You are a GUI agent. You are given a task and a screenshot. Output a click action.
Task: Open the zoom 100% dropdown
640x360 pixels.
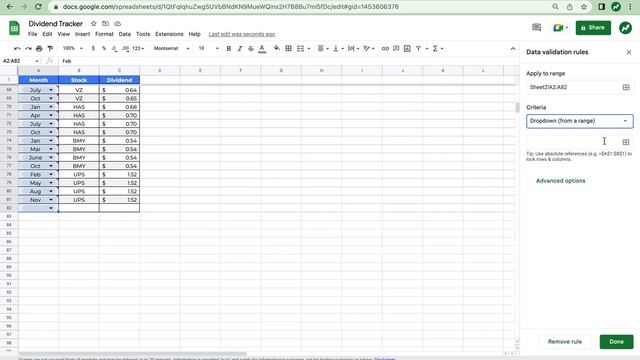pos(73,49)
